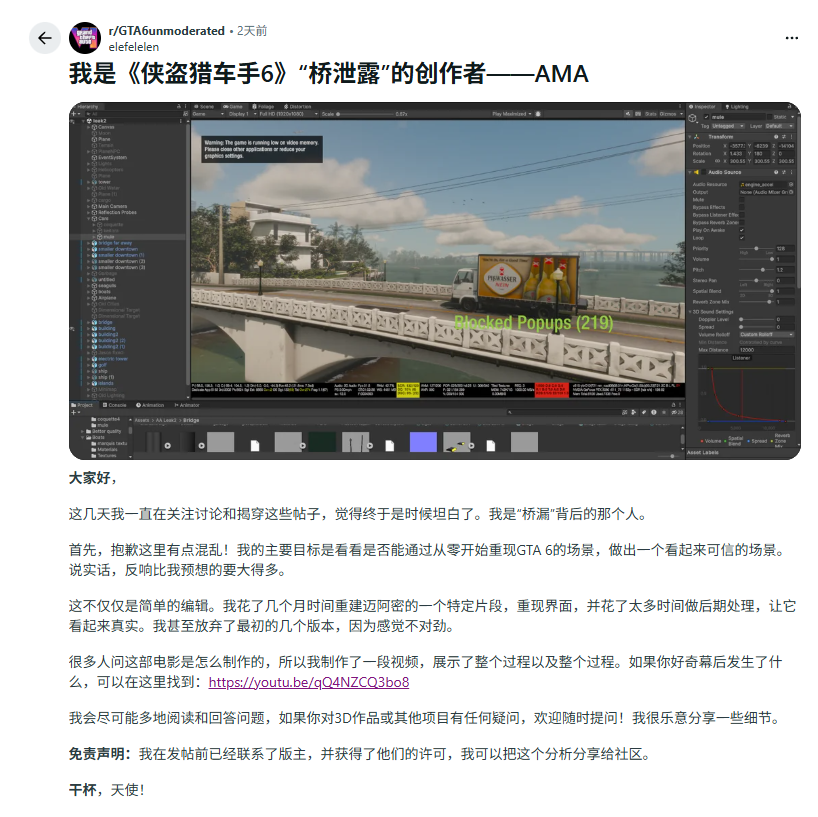Open the post's three-dot options menu
Image resolution: width=818 pixels, height=817 pixels.
point(792,37)
